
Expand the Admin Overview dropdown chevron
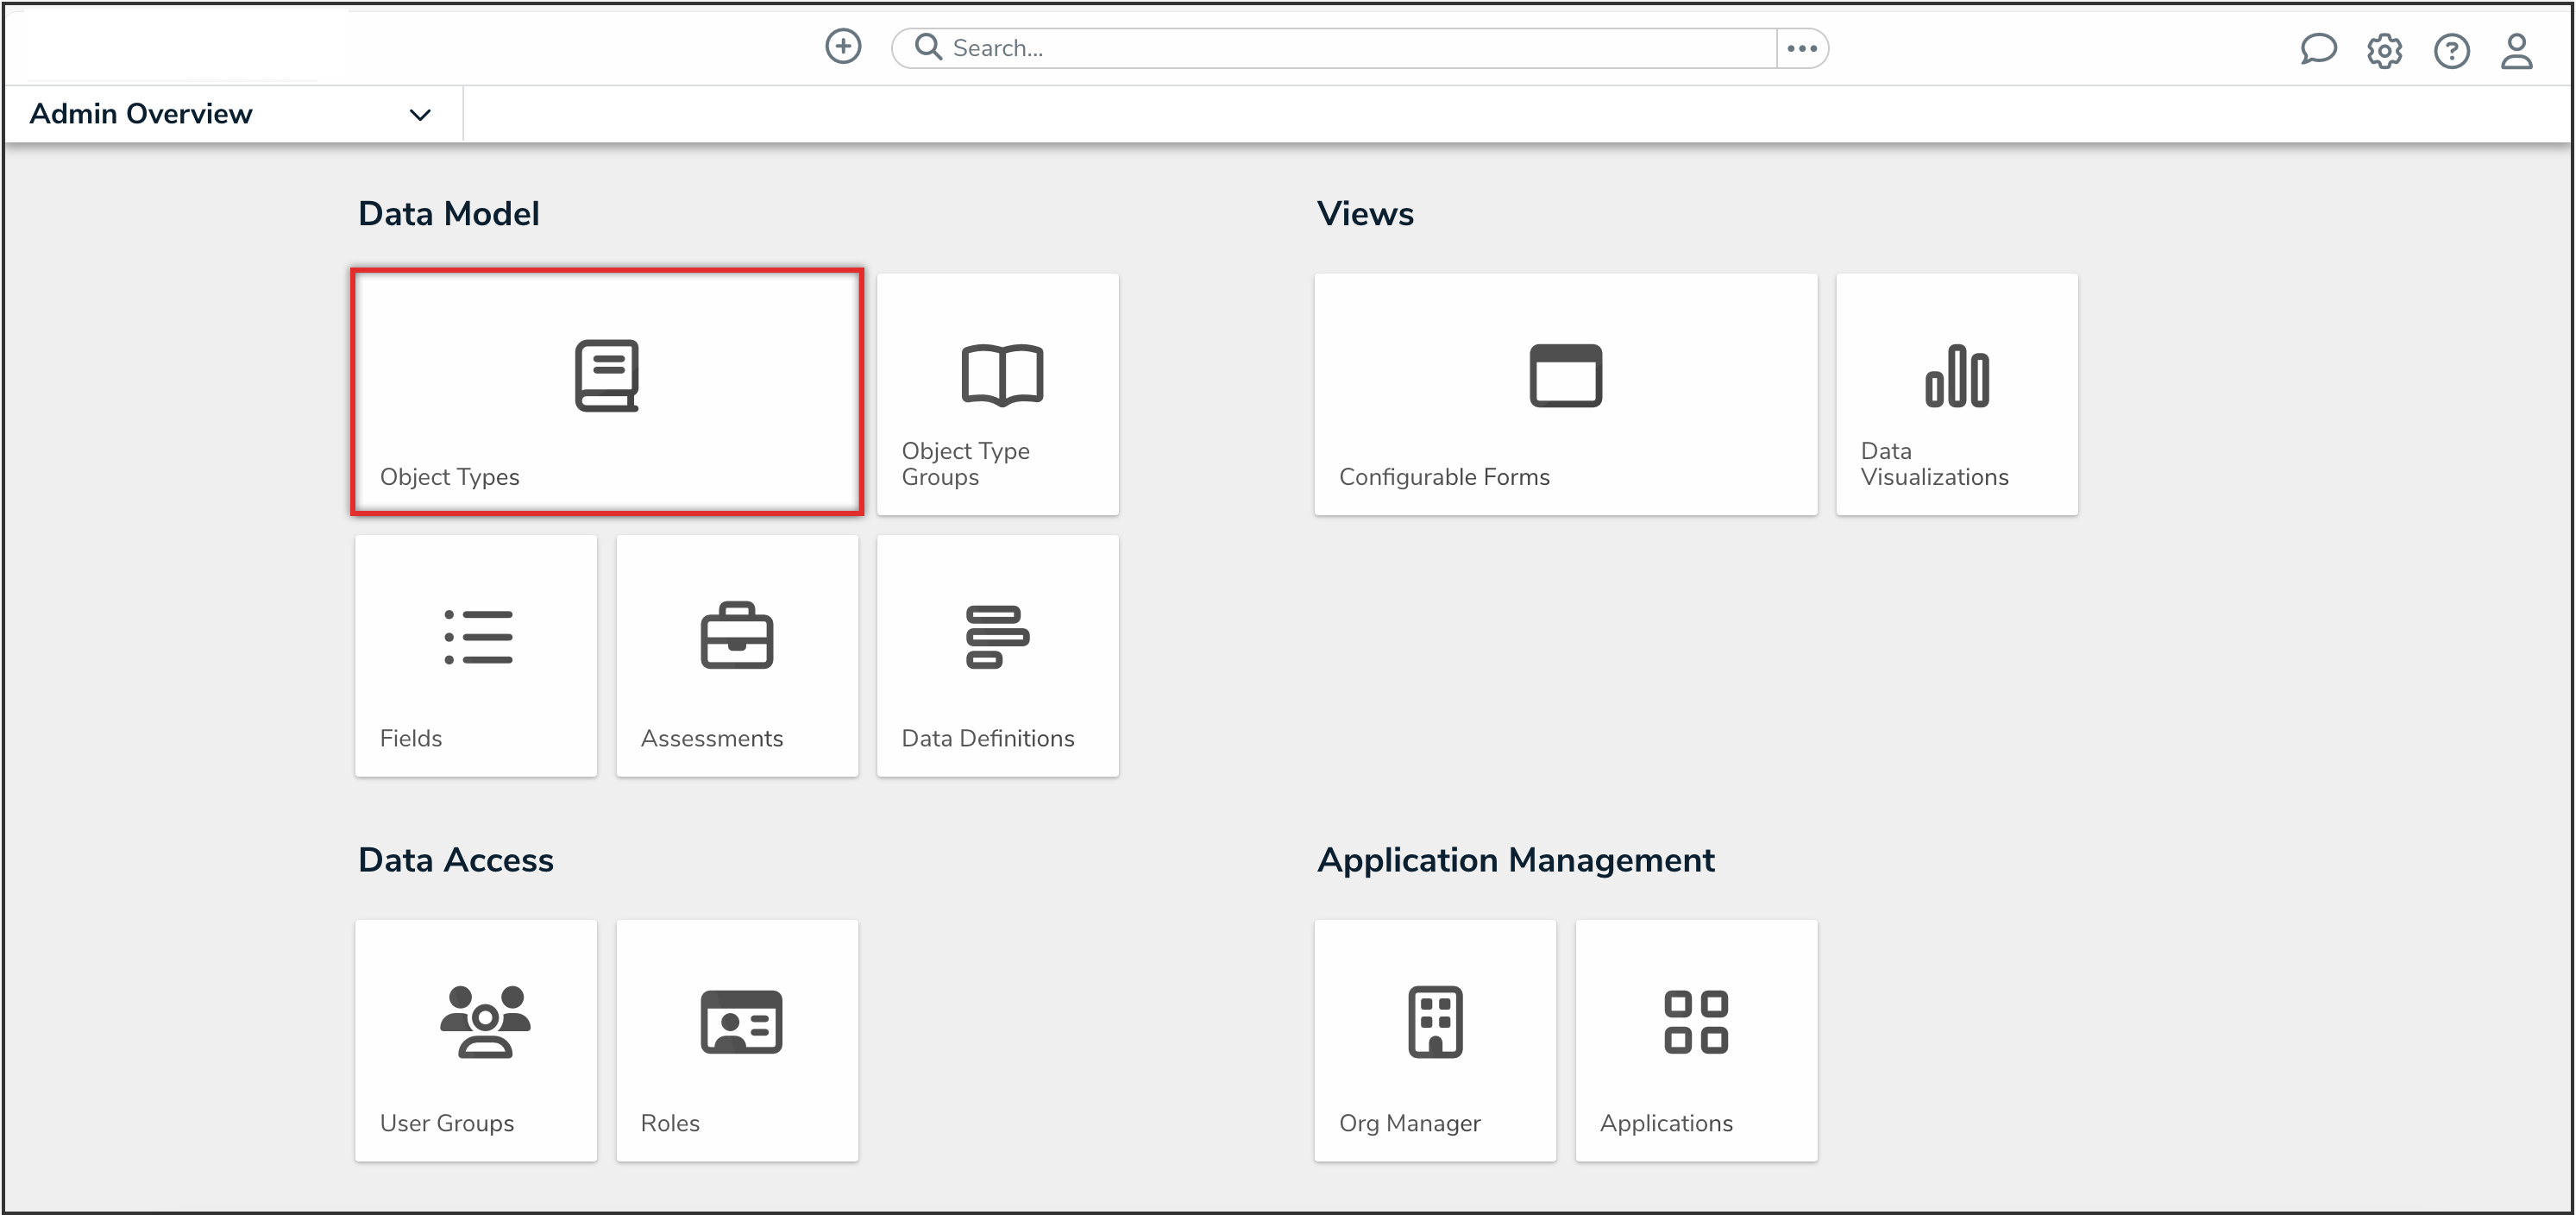[420, 115]
